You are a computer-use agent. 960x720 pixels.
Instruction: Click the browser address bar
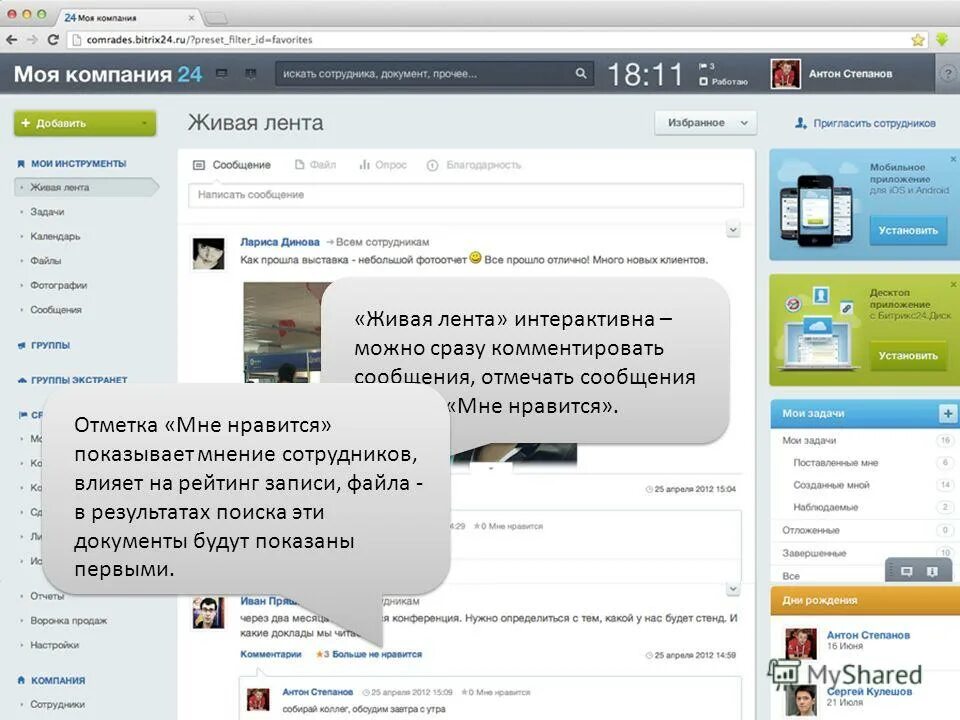coord(490,40)
